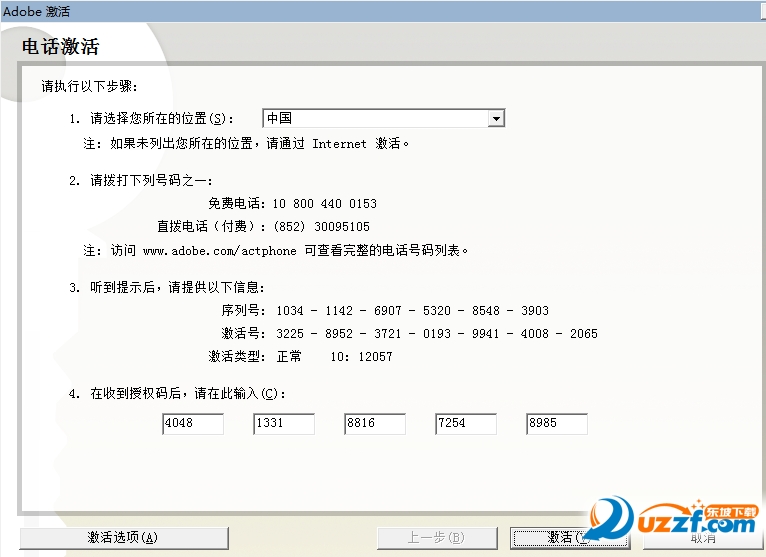Open the location dropdown showing 中国
The width and height of the screenshot is (766, 557).
(x=383, y=118)
